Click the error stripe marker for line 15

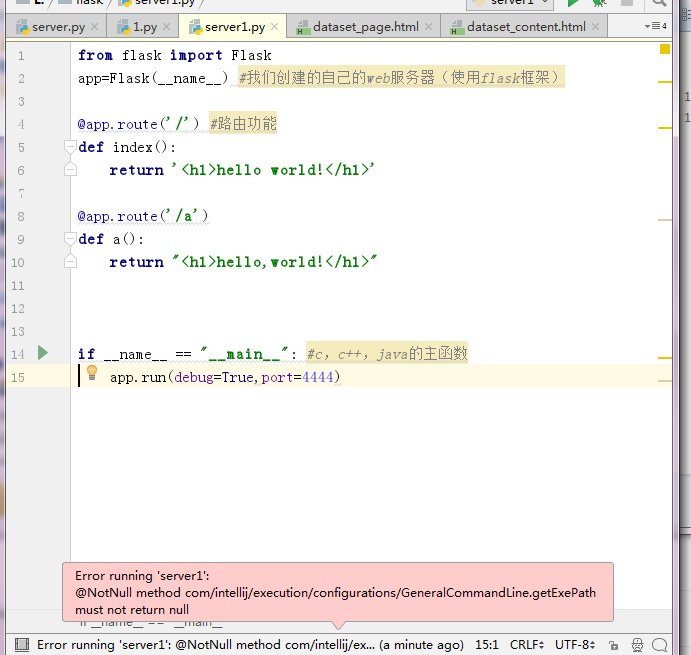(665, 381)
